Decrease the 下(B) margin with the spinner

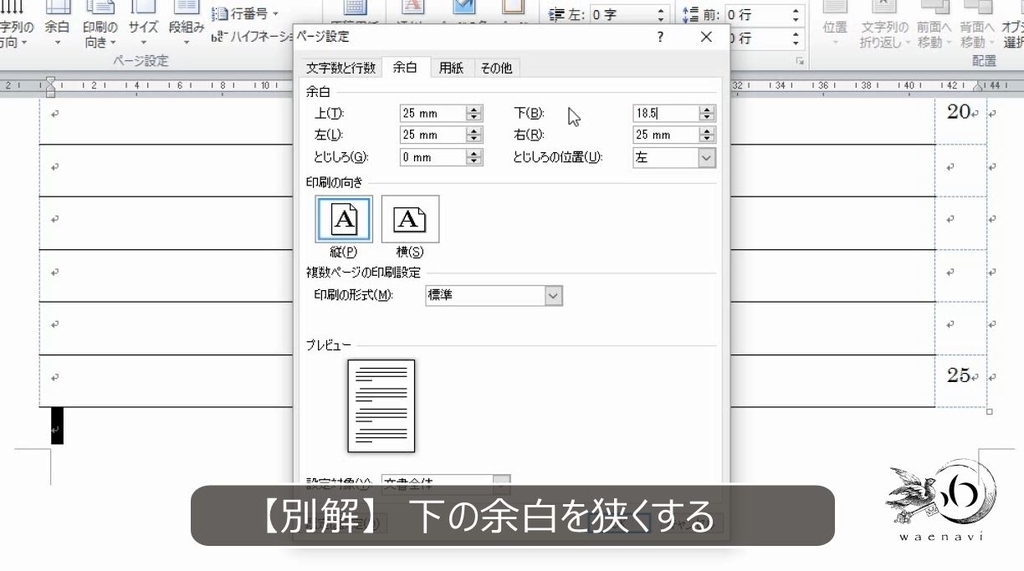[x=707, y=117]
